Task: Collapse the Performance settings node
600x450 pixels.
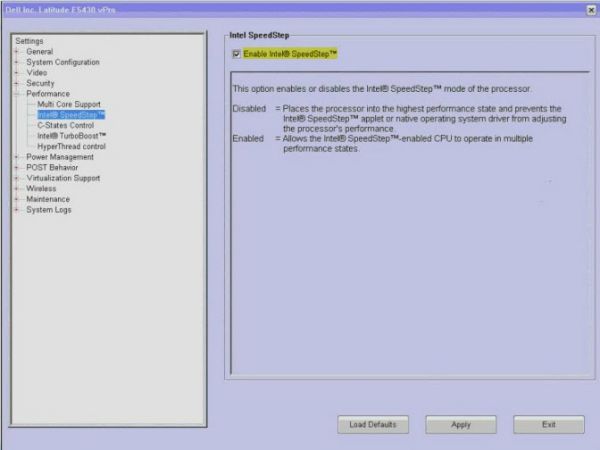Action: point(16,94)
